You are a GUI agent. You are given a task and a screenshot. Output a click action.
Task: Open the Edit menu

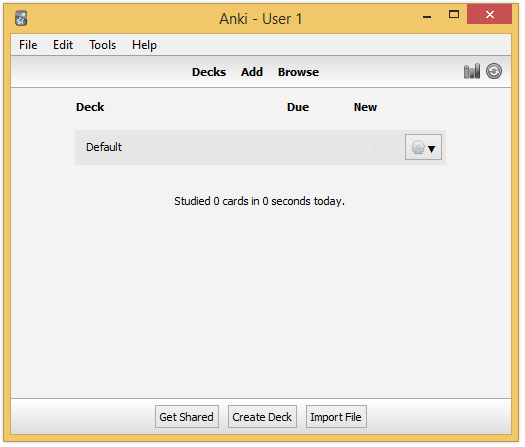pyautogui.click(x=63, y=45)
